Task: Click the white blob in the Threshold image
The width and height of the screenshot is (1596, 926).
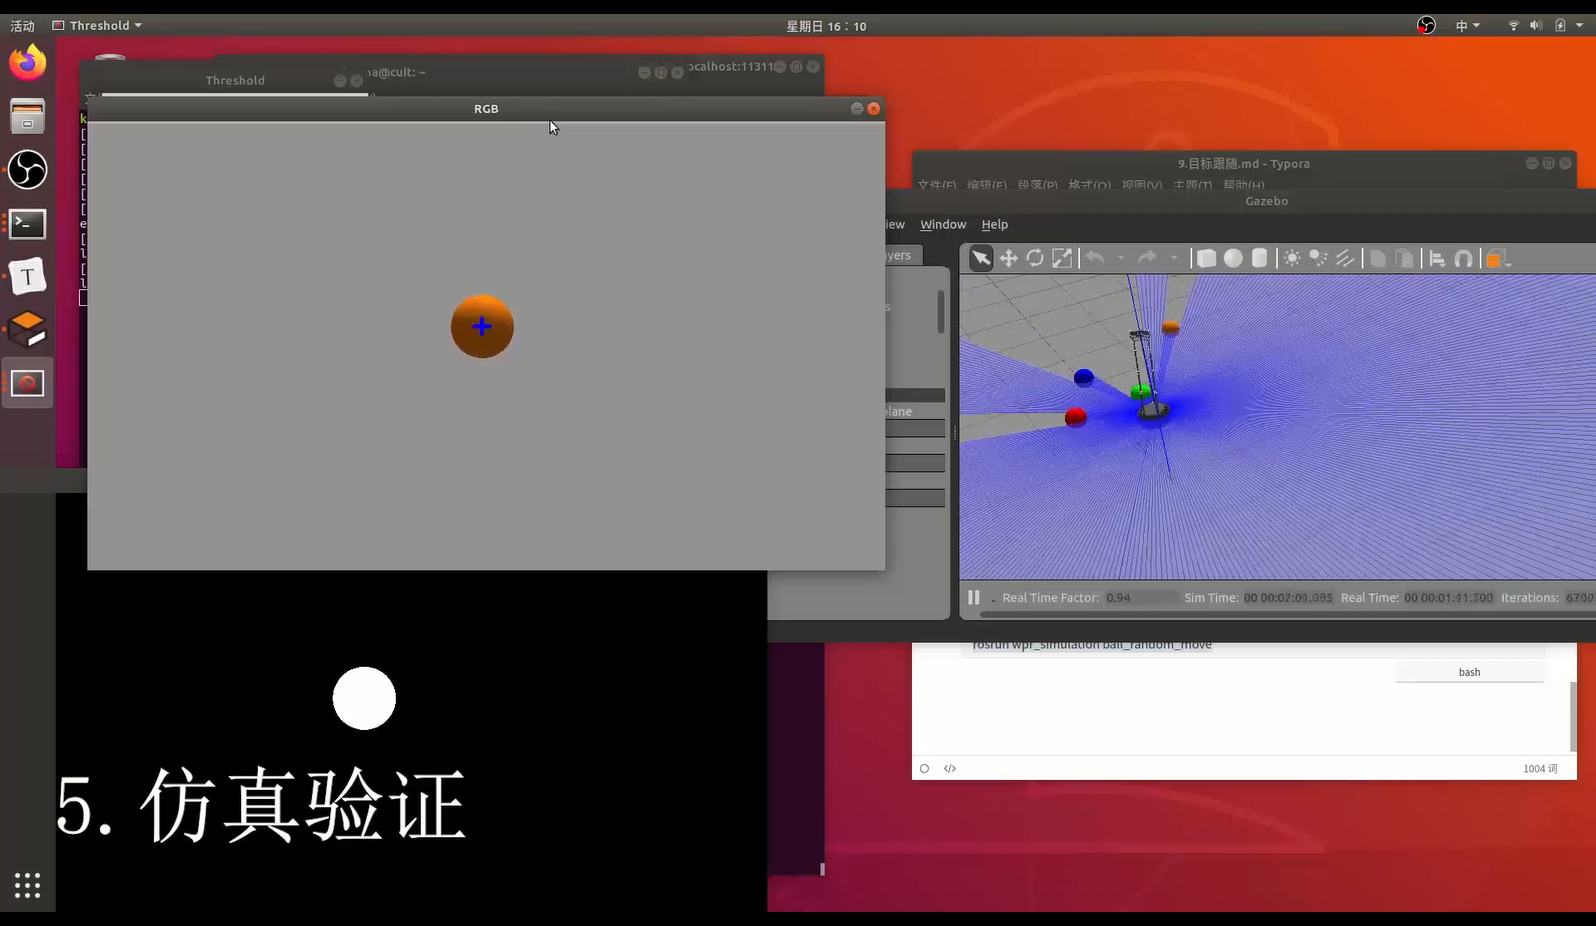Action: 364,698
